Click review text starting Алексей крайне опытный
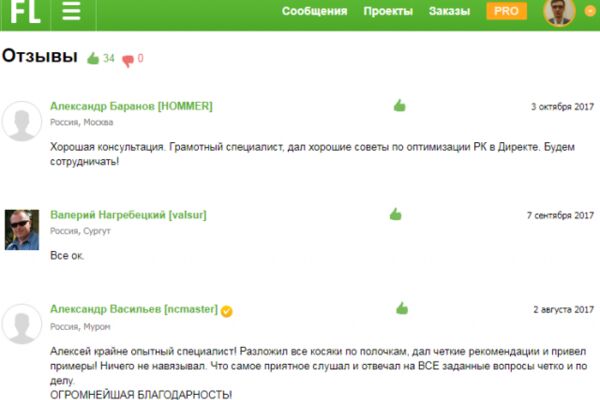The width and height of the screenshot is (600, 400). [x=318, y=366]
